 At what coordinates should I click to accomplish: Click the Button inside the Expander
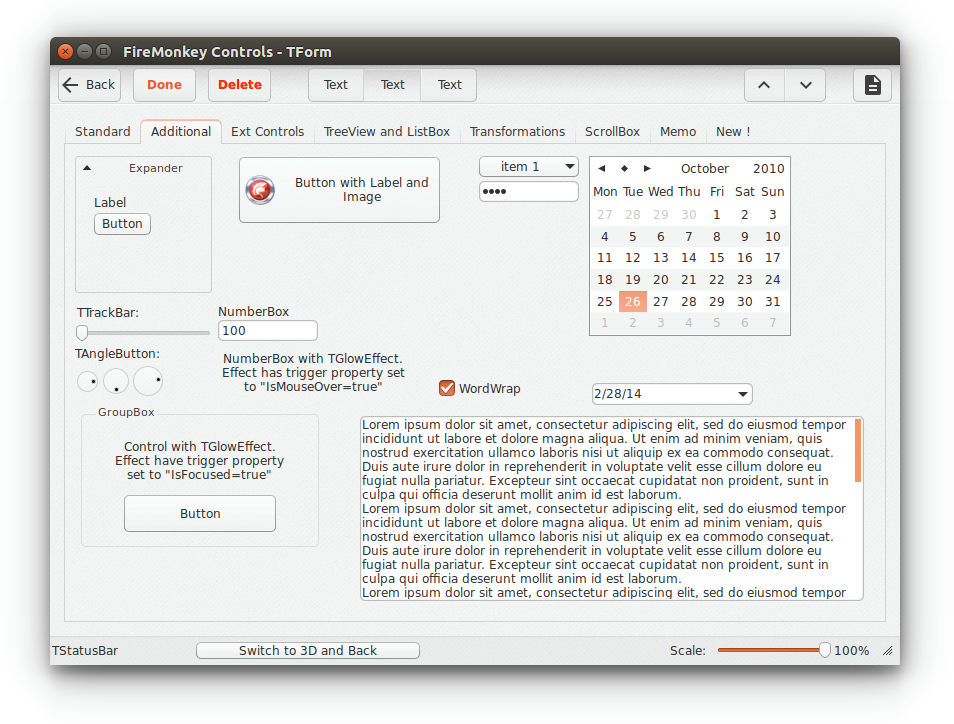(x=122, y=224)
